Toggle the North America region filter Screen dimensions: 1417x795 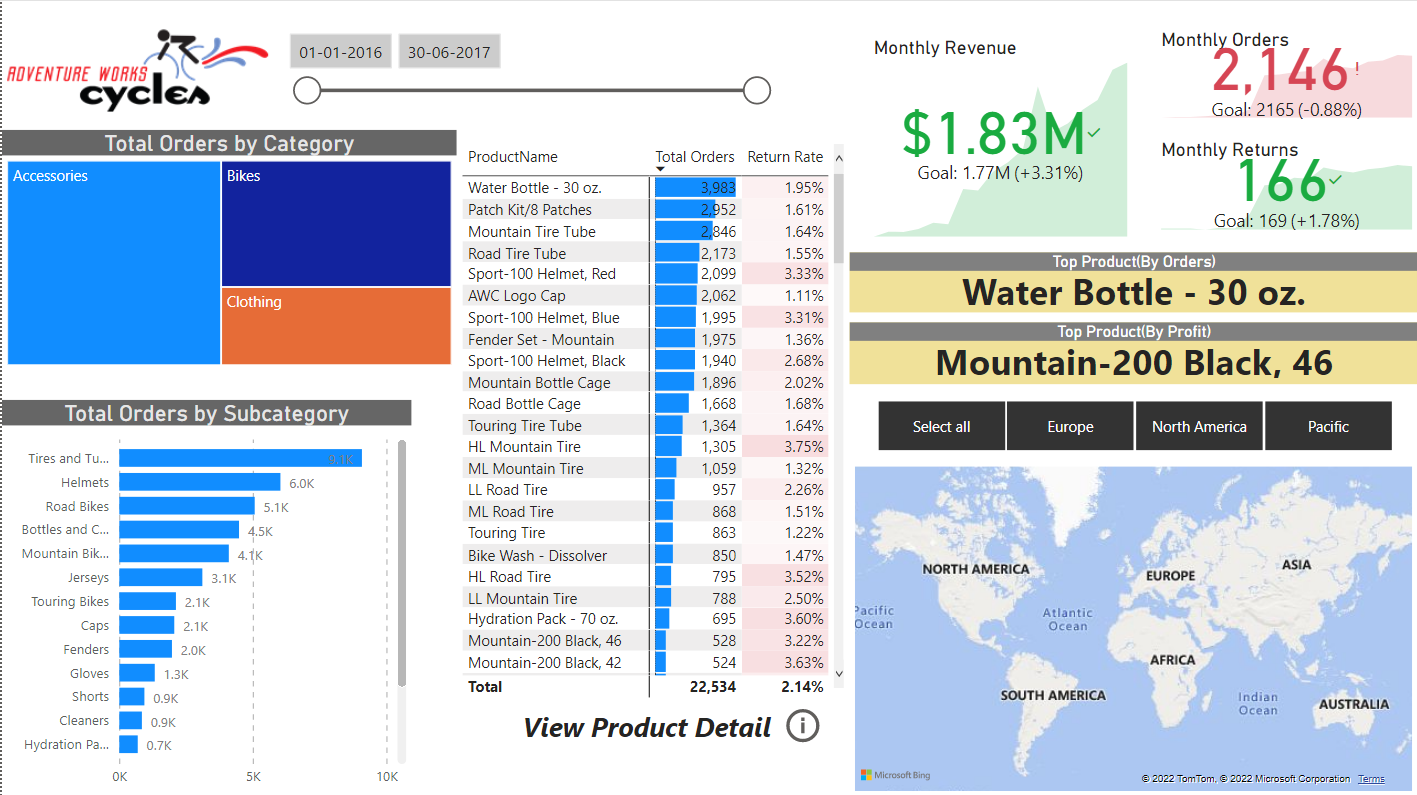coord(1199,425)
